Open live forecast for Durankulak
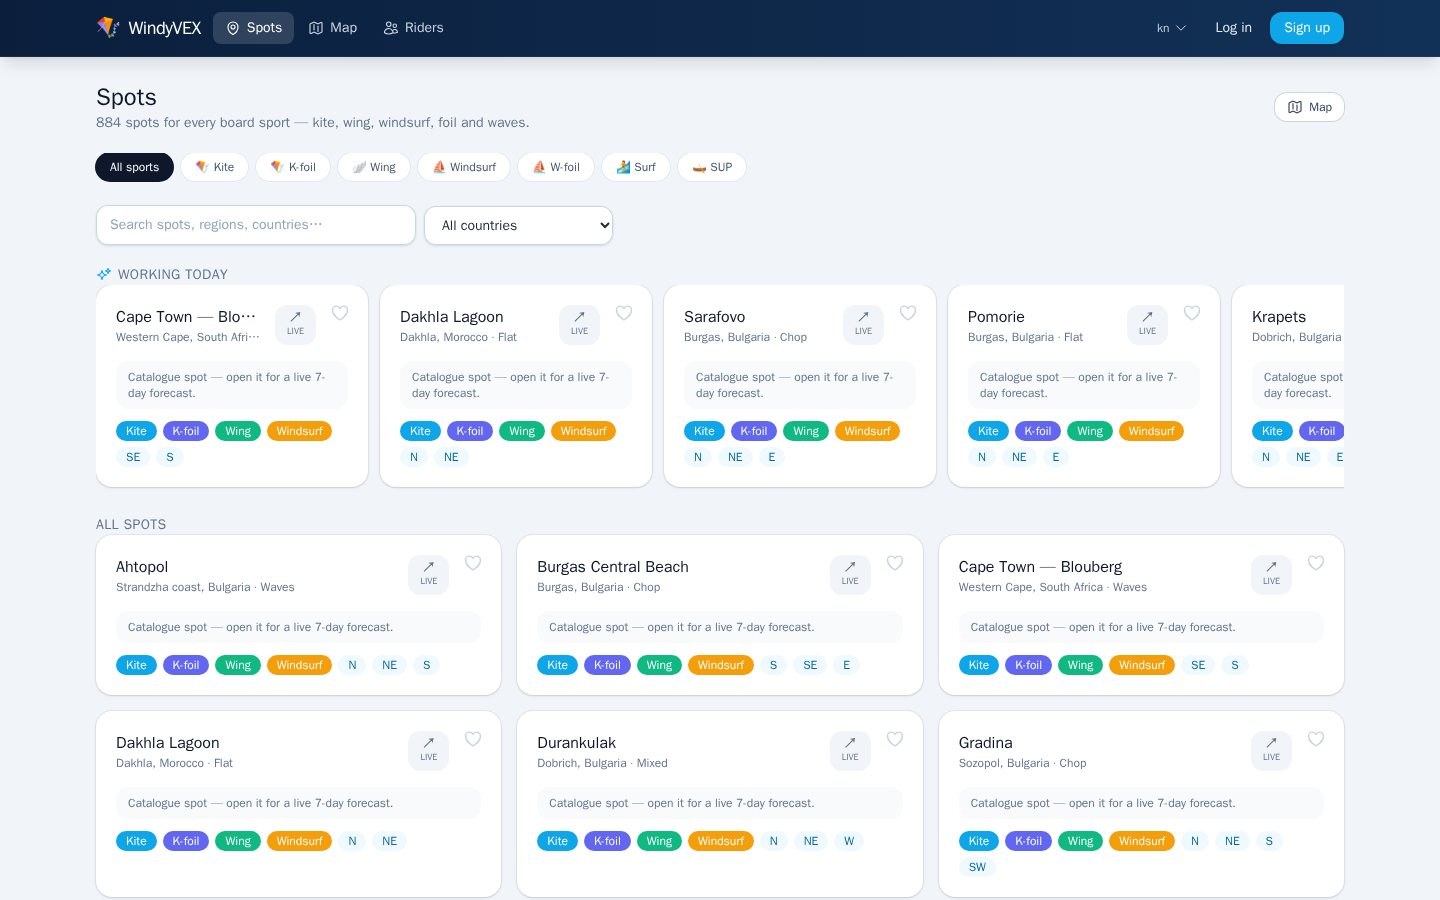The width and height of the screenshot is (1440, 900). pos(850,750)
